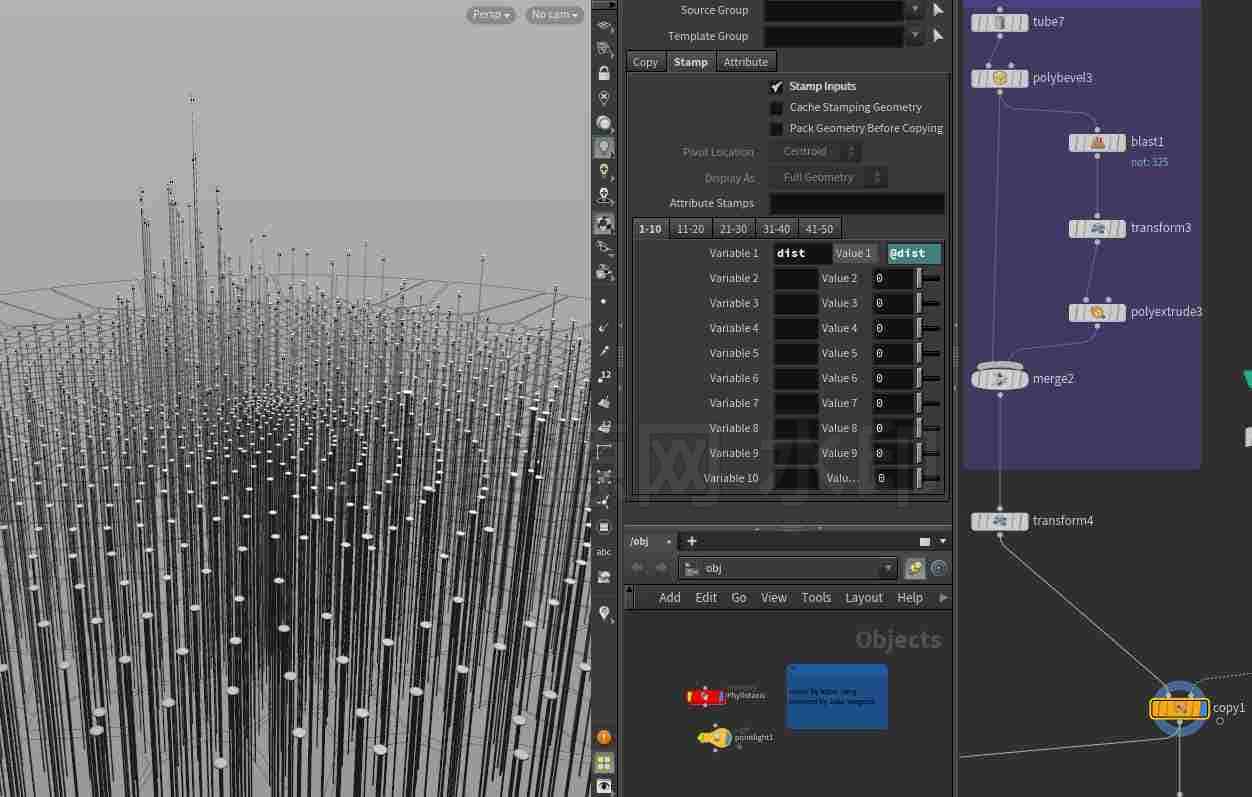Click the yellow jump-to-node icon beside obj path

[x=914, y=568]
